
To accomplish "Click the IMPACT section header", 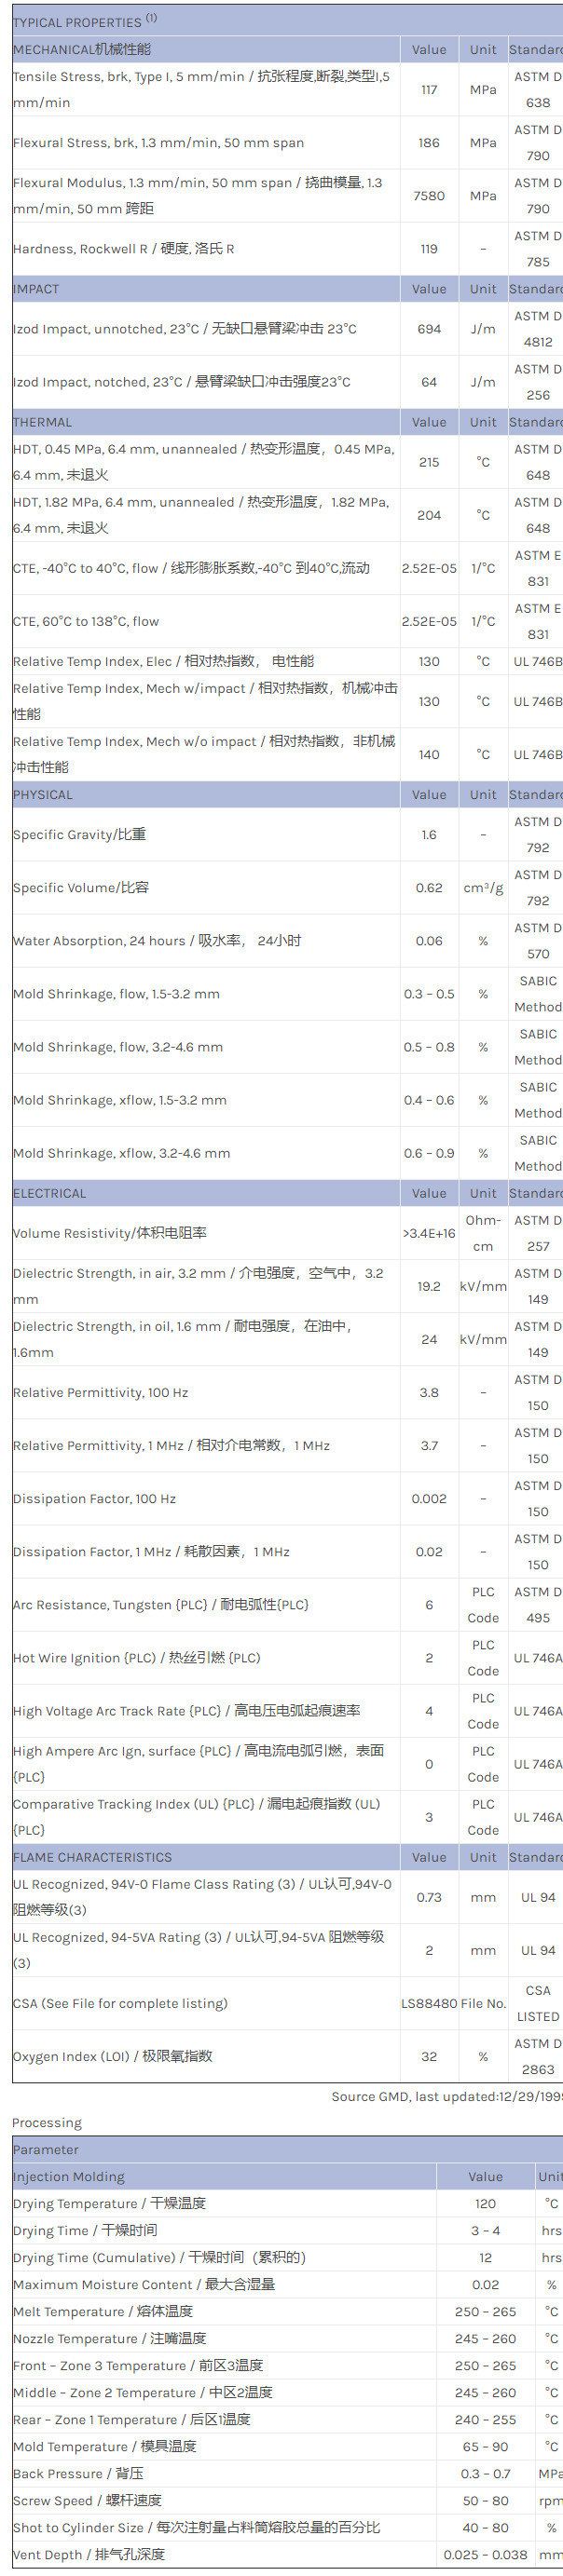I will [x=36, y=289].
